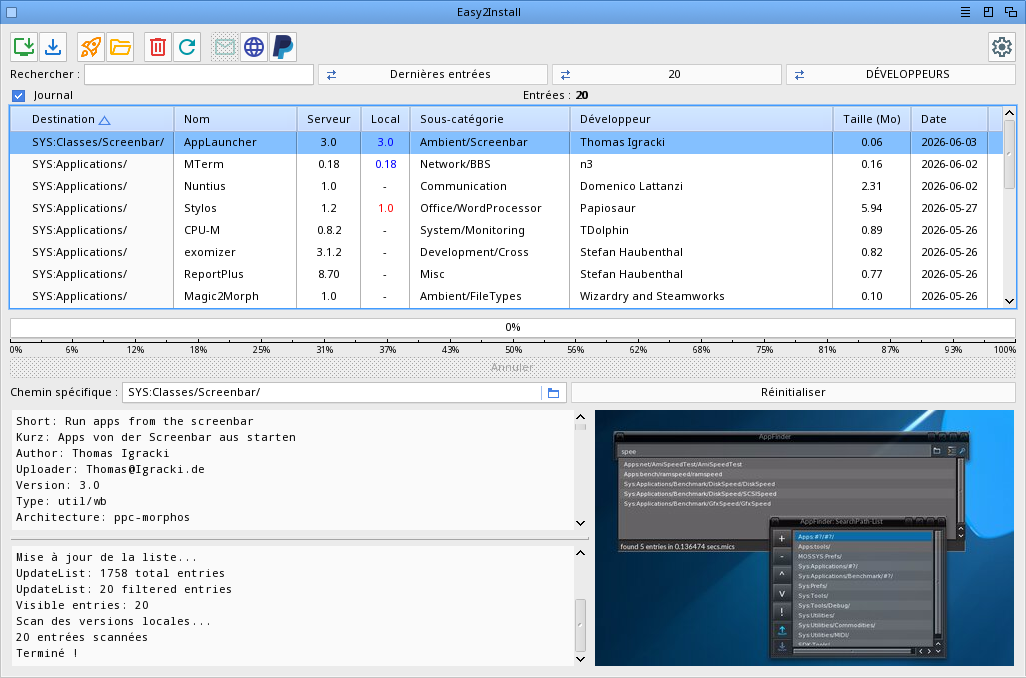The image size is (1026, 678).
Task: Click the 2026-05-27 date cell
Action: tap(949, 208)
